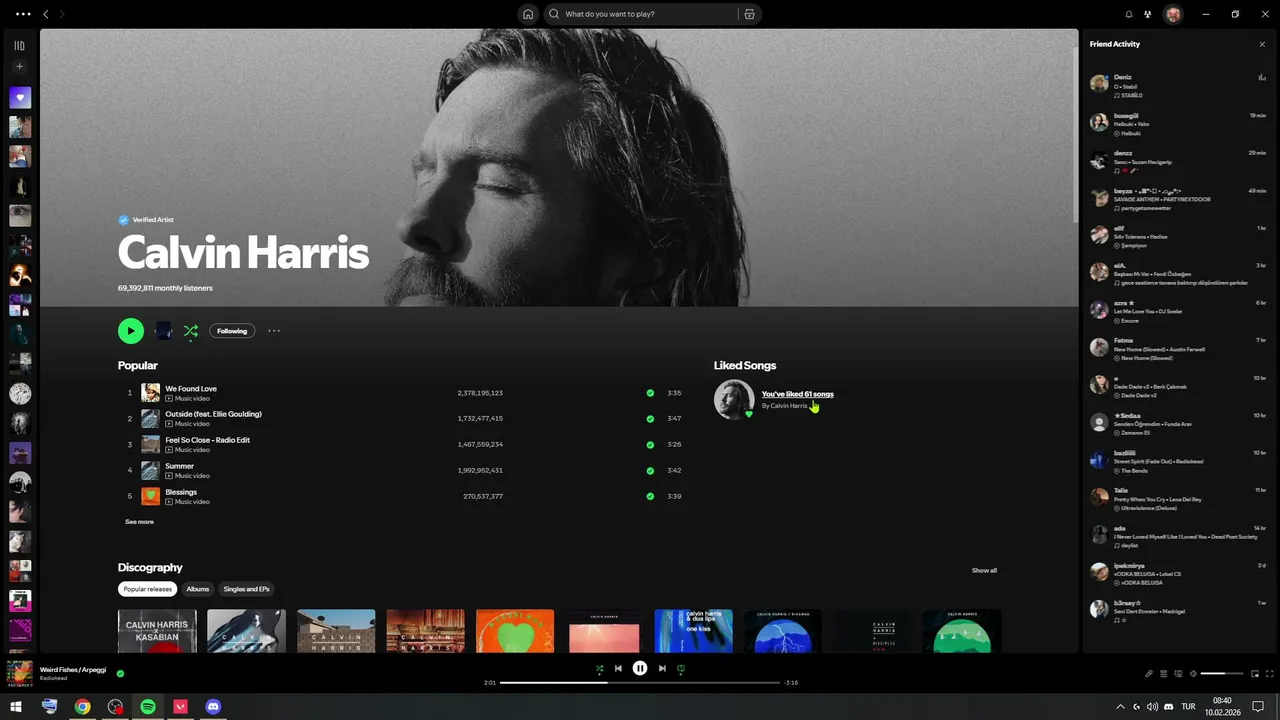
Task: Close the Friend Activity panel
Action: (x=1262, y=44)
